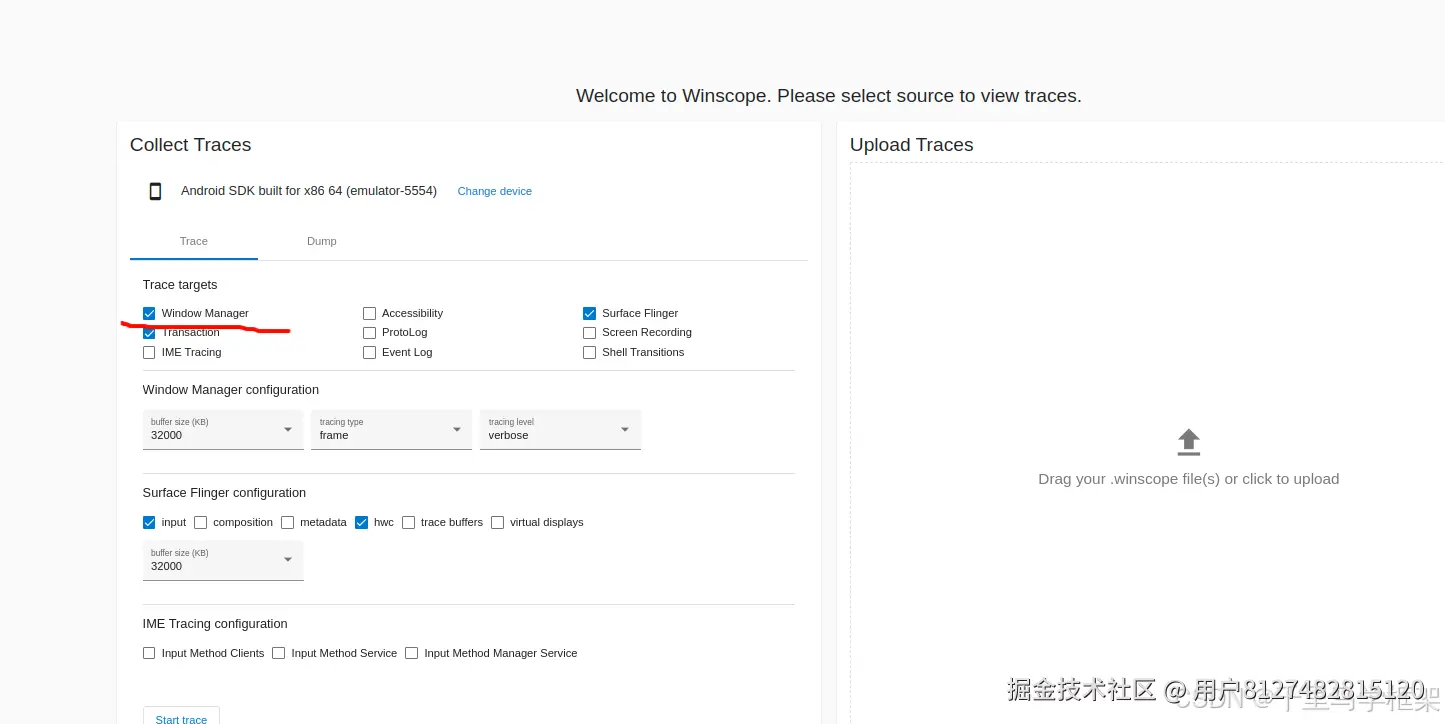This screenshot has height=724, width=1445.
Task: Enable Input Method Clients checkbox
Action: click(x=149, y=653)
